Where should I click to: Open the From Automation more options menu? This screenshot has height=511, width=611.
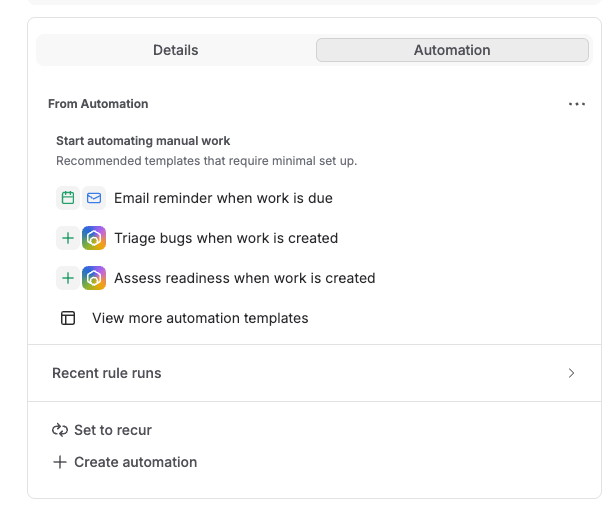tap(577, 104)
